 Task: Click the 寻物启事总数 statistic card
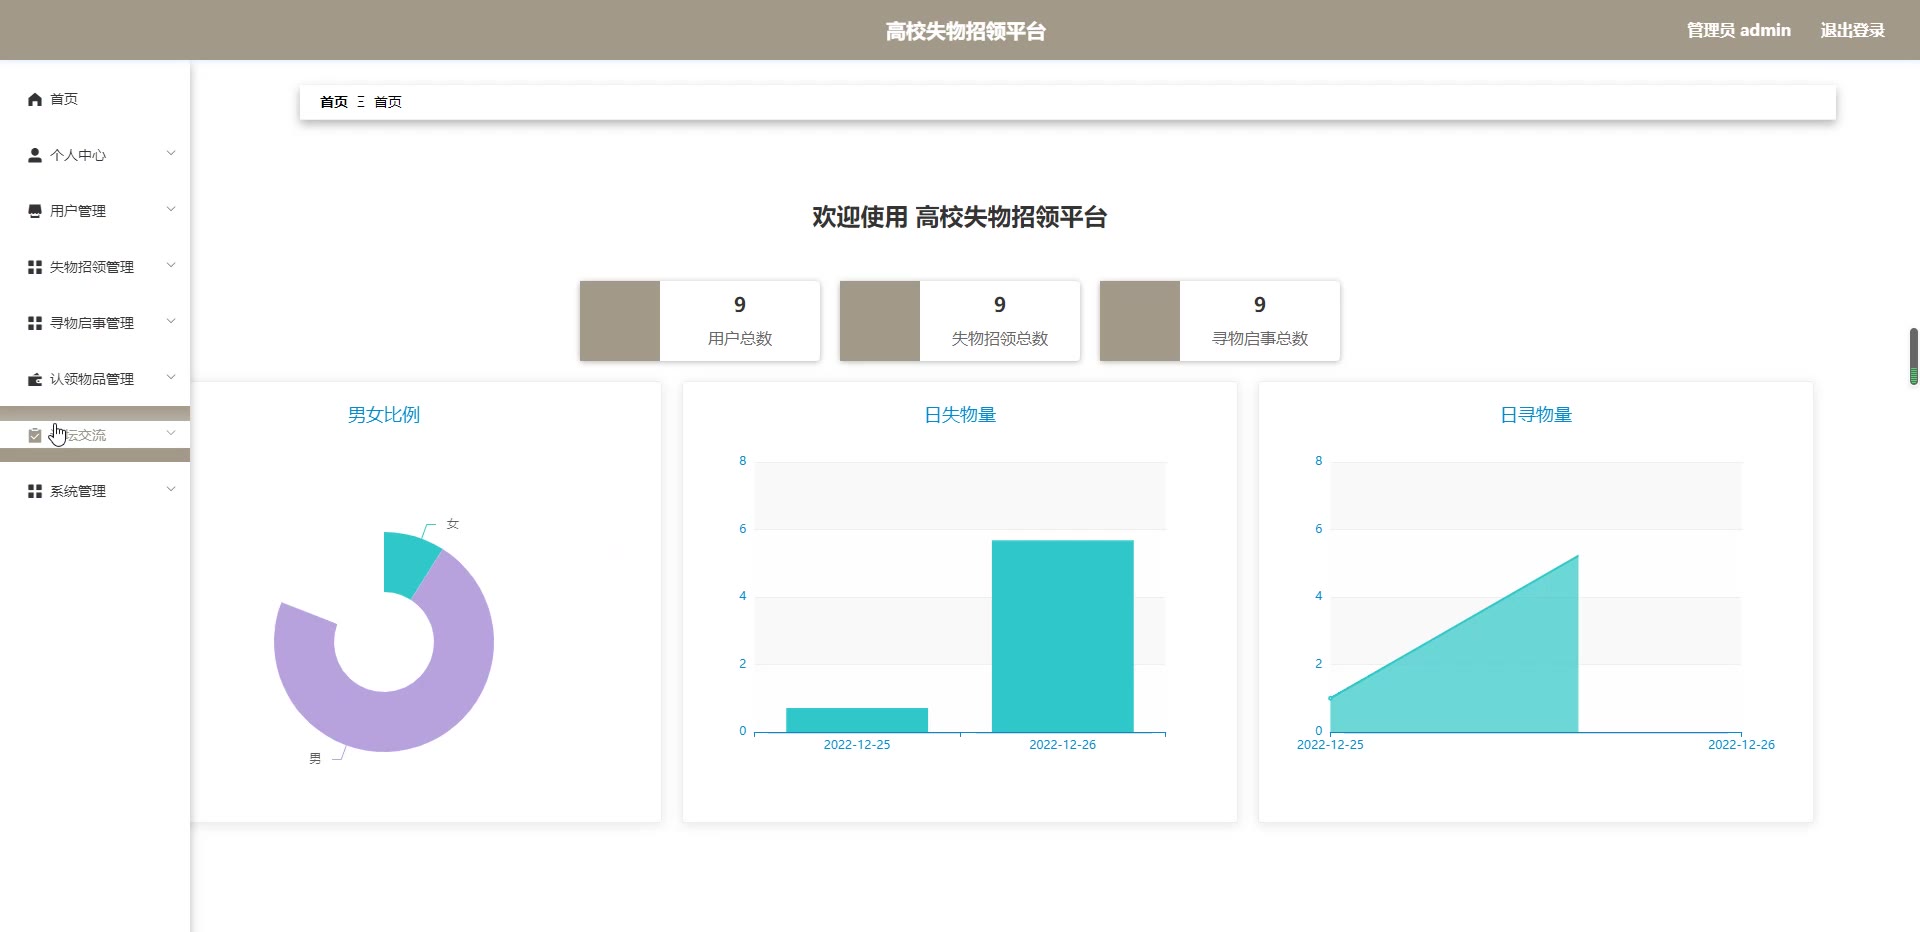(x=1220, y=321)
